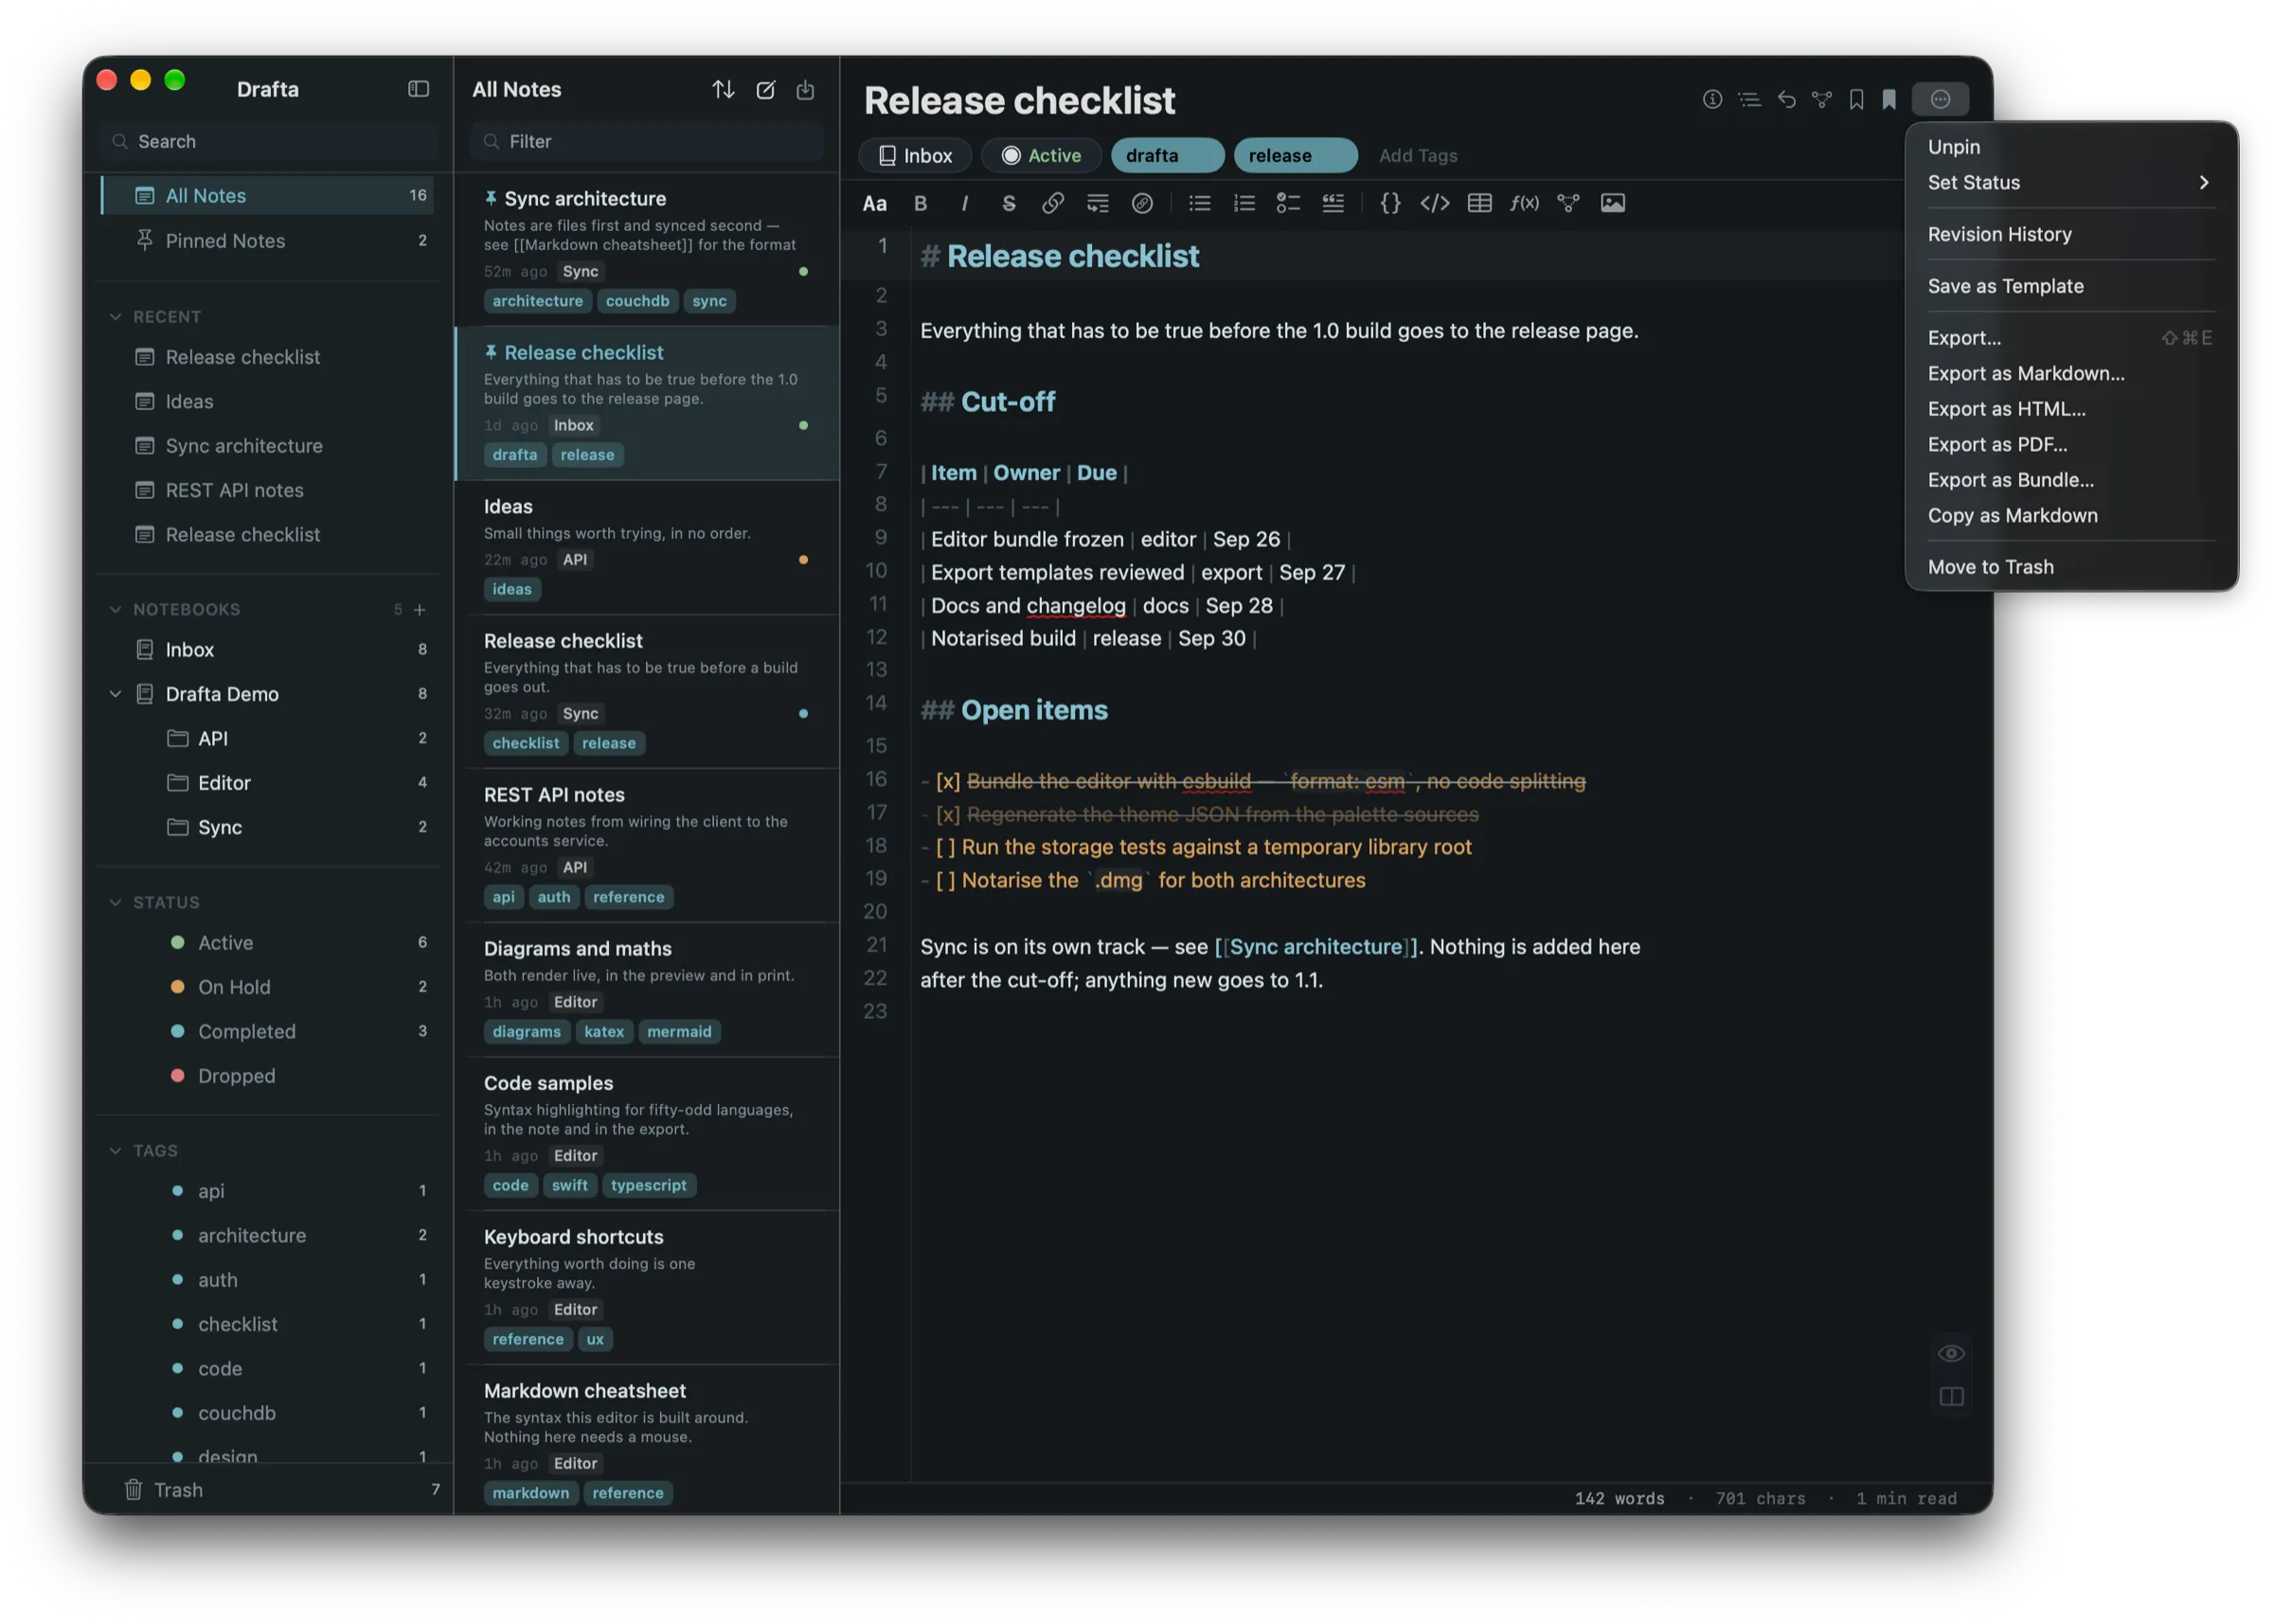
Task: Insert an image
Action: (1612, 203)
